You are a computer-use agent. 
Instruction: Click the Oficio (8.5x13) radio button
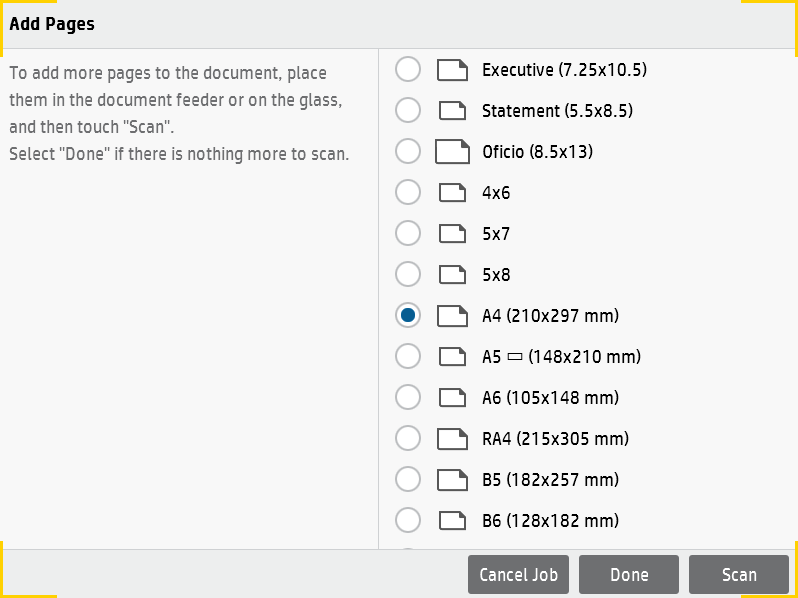[x=408, y=152]
